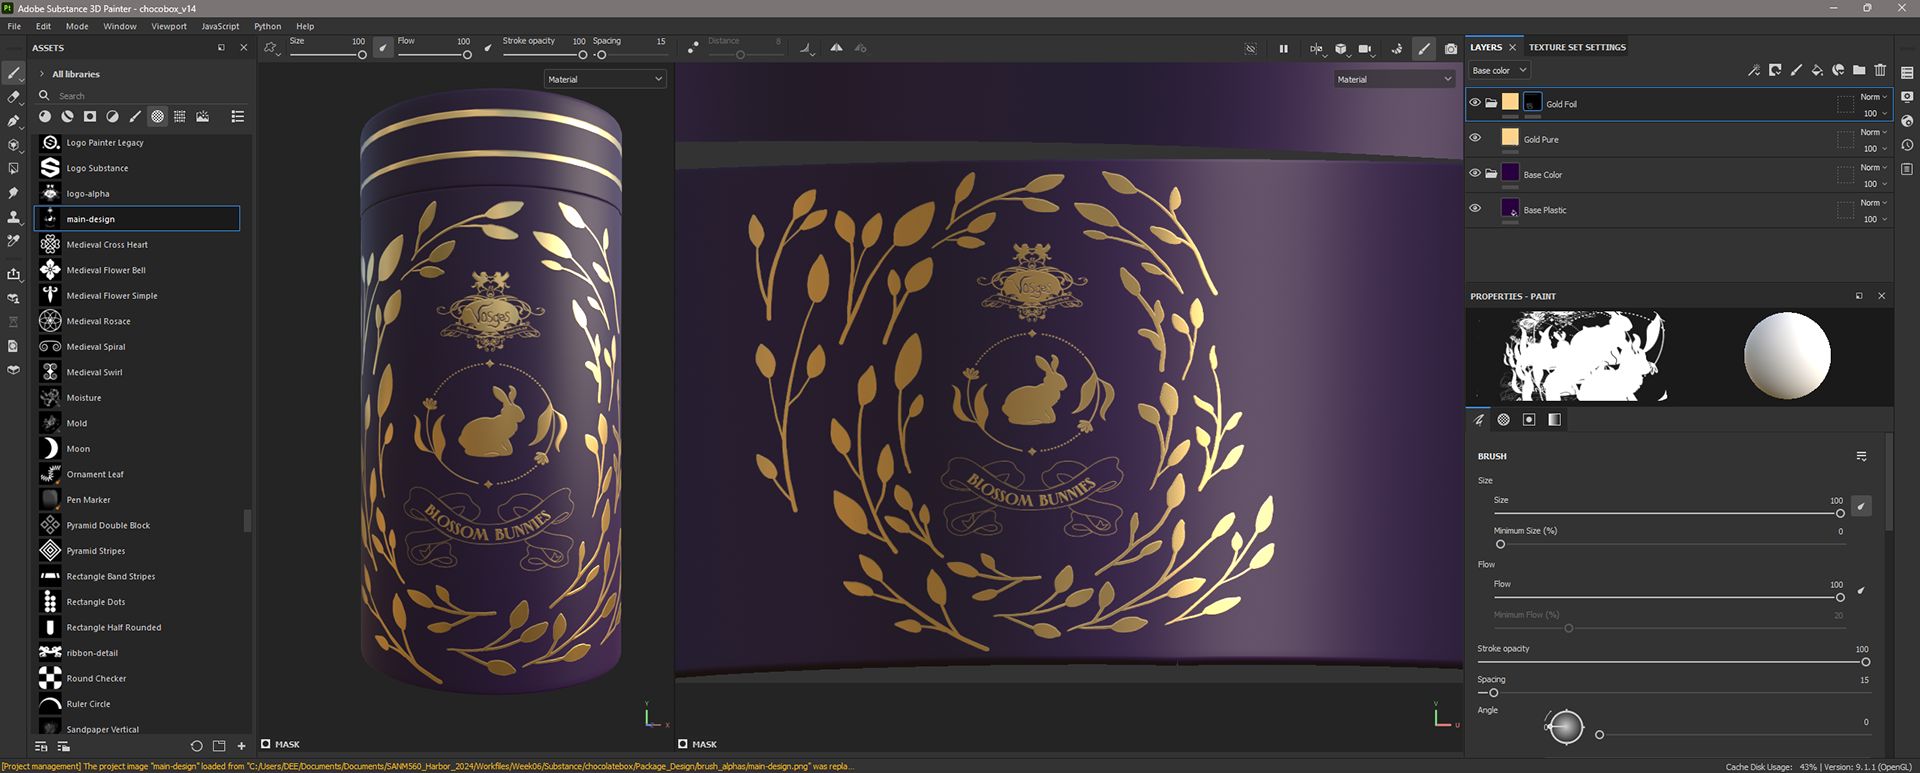Viewport: 1920px width, 773px height.
Task: Select the Material picker eyedropper tool
Action: pos(13,241)
